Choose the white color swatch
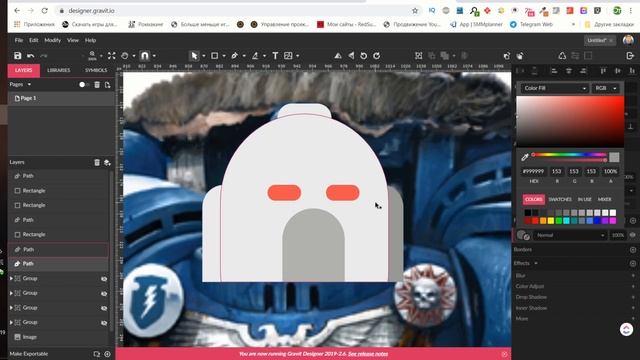640x360 pixels. tap(613, 213)
